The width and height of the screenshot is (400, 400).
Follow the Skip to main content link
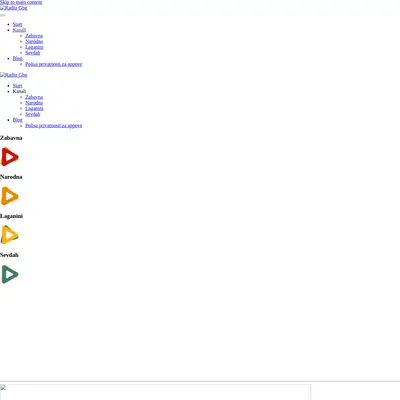click(21, 2)
